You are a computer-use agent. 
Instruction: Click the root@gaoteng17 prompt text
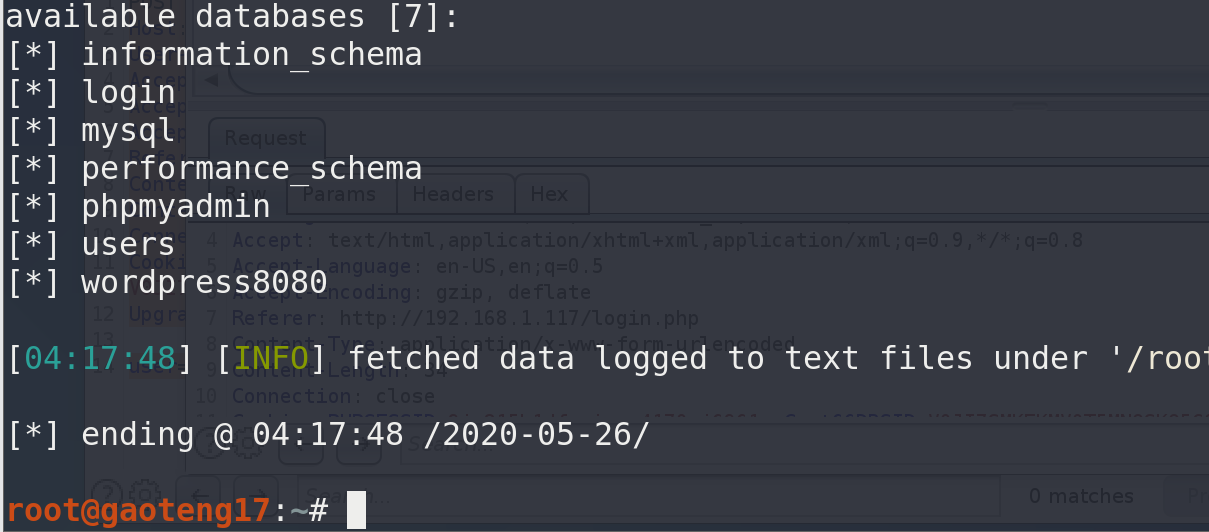tap(138, 510)
